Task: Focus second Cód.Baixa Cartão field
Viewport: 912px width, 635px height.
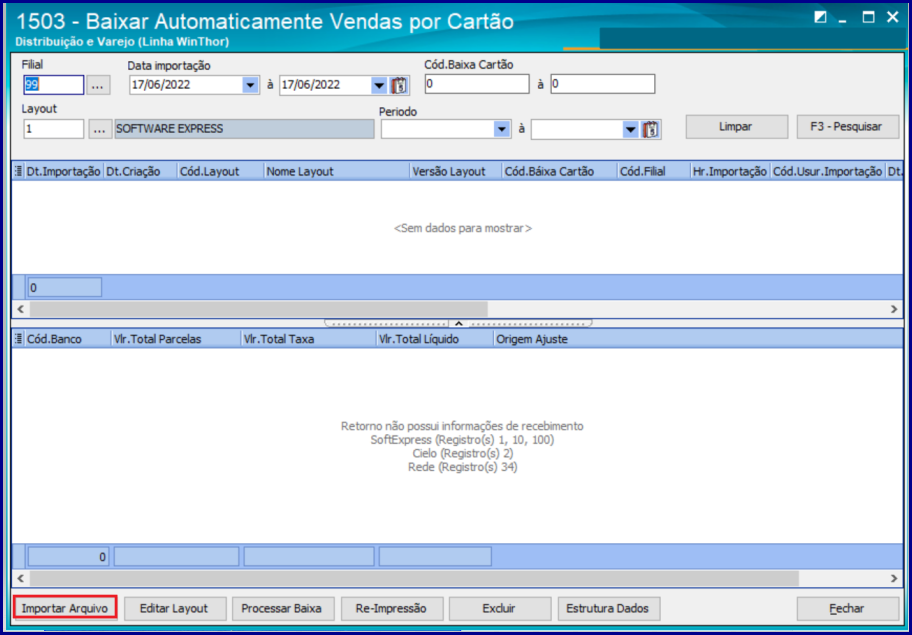Action: (x=603, y=84)
